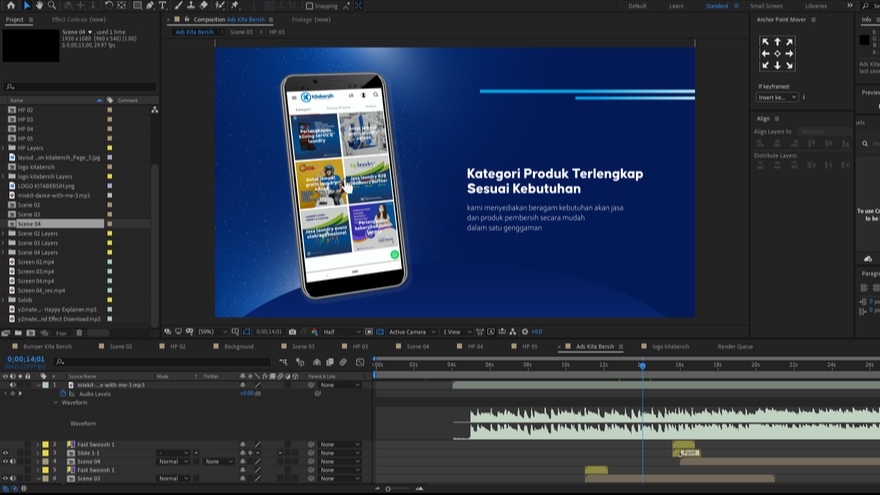Image resolution: width=880 pixels, height=495 pixels.
Task: Open the Render Queue tab
Action: point(735,346)
